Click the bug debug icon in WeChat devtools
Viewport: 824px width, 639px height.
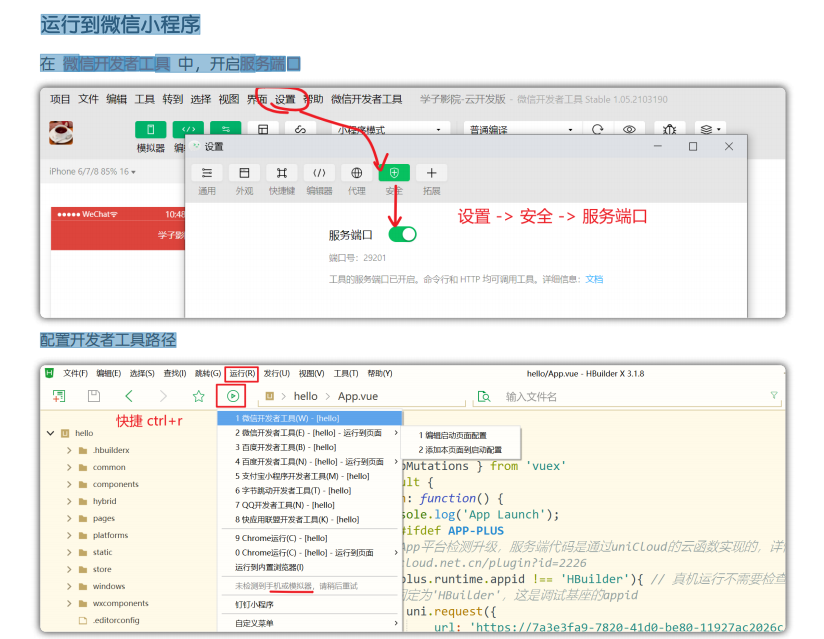point(670,129)
